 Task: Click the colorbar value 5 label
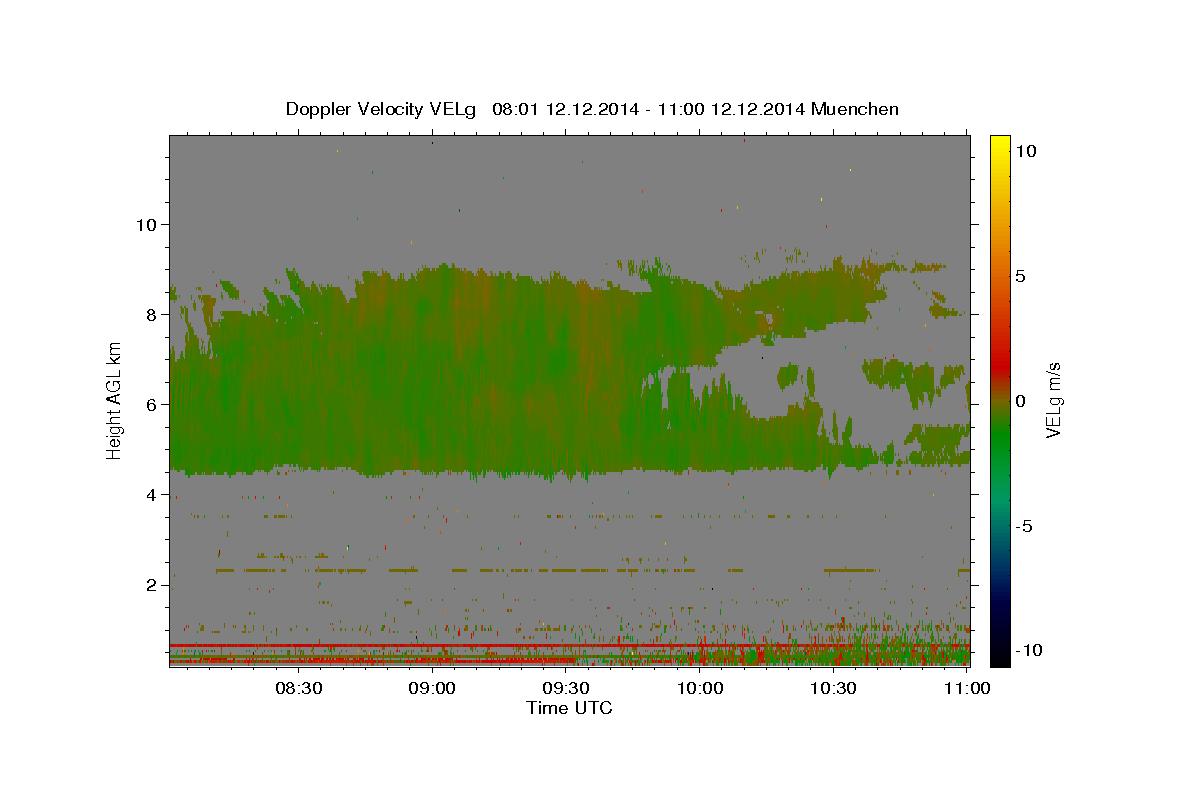[x=1021, y=276]
